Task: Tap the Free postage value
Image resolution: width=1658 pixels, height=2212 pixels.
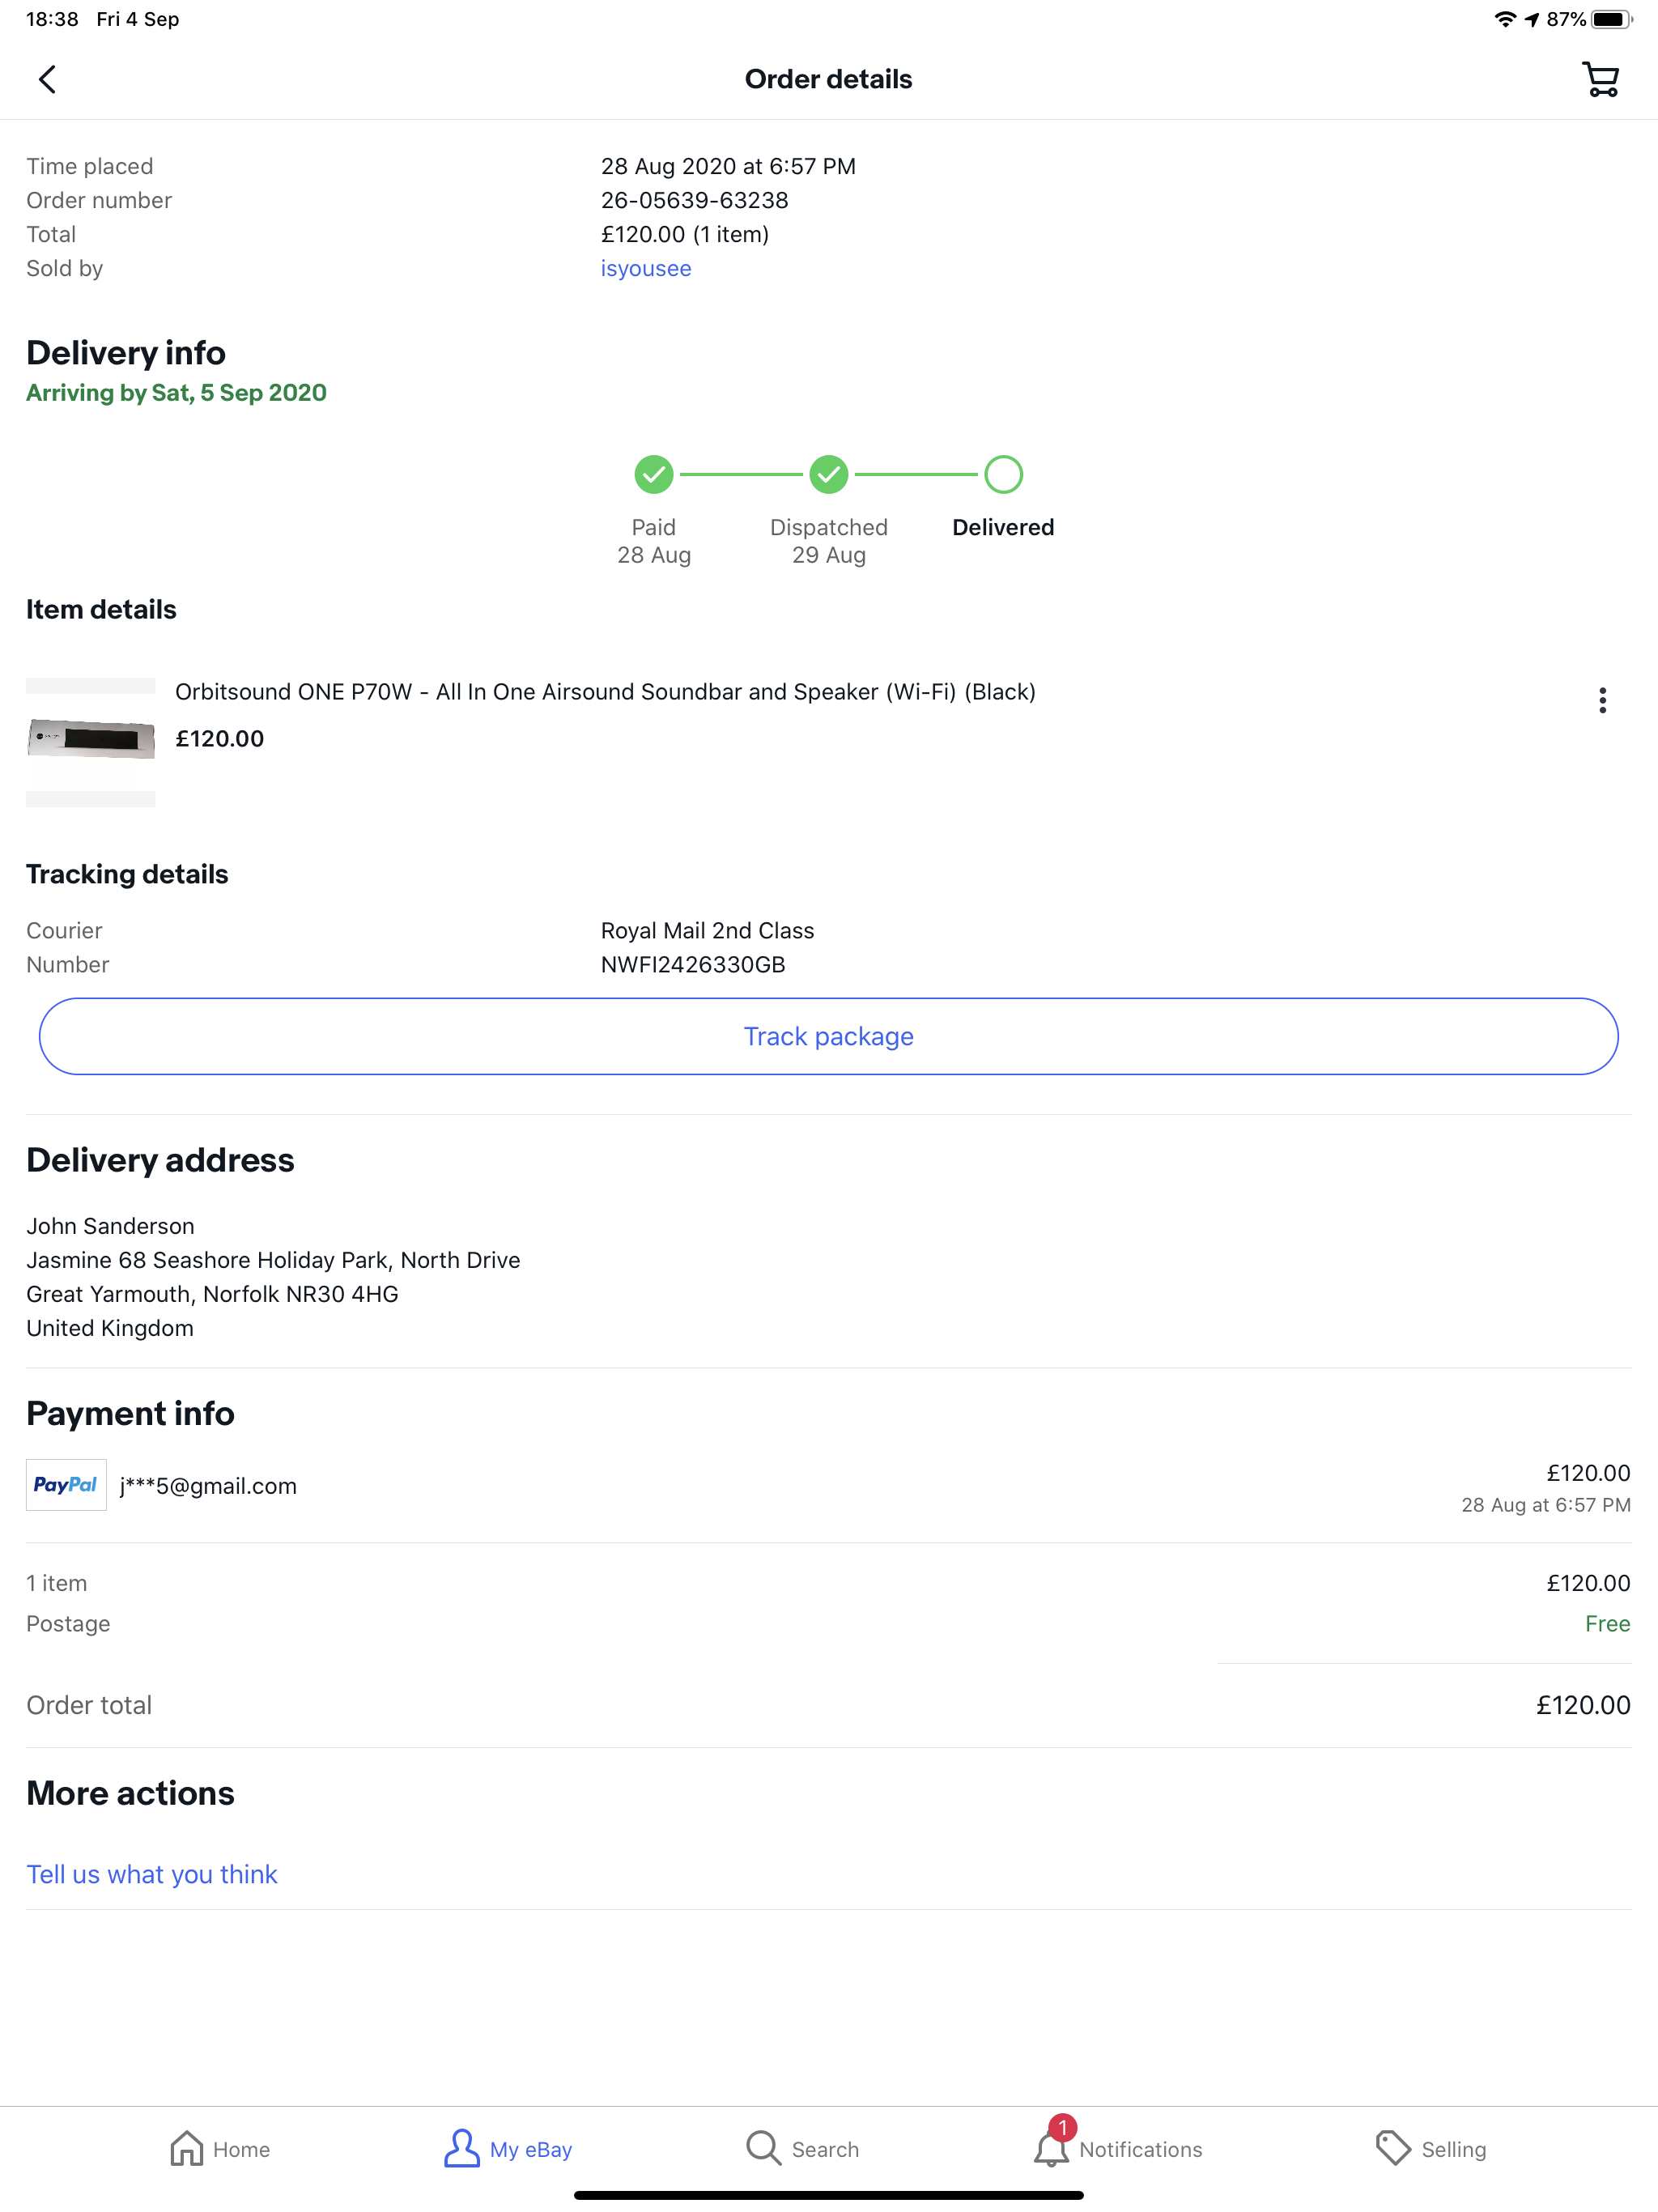Action: click(x=1607, y=1623)
